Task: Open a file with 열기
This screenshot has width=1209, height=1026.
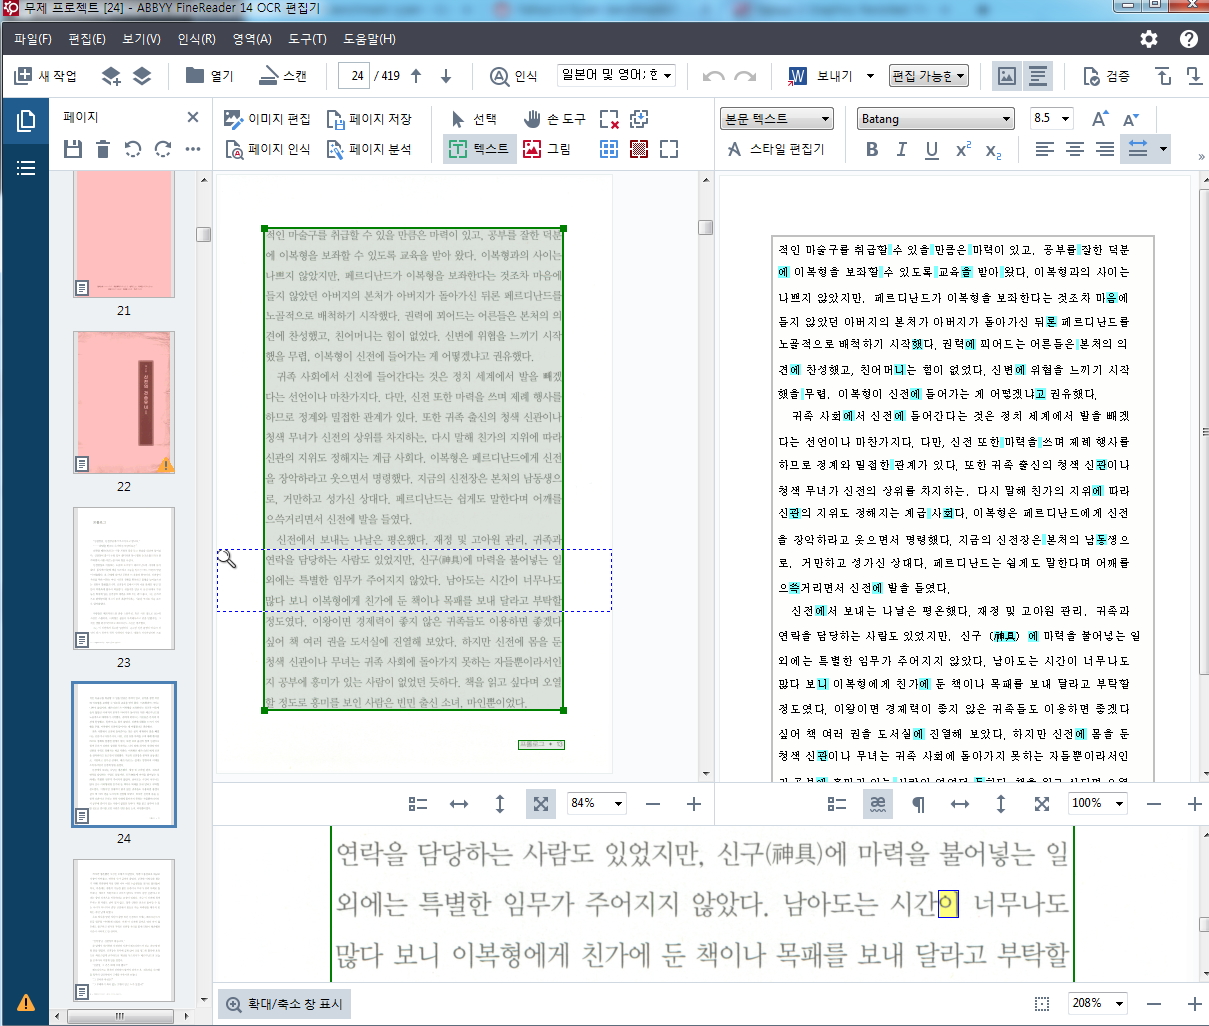Action: [210, 76]
